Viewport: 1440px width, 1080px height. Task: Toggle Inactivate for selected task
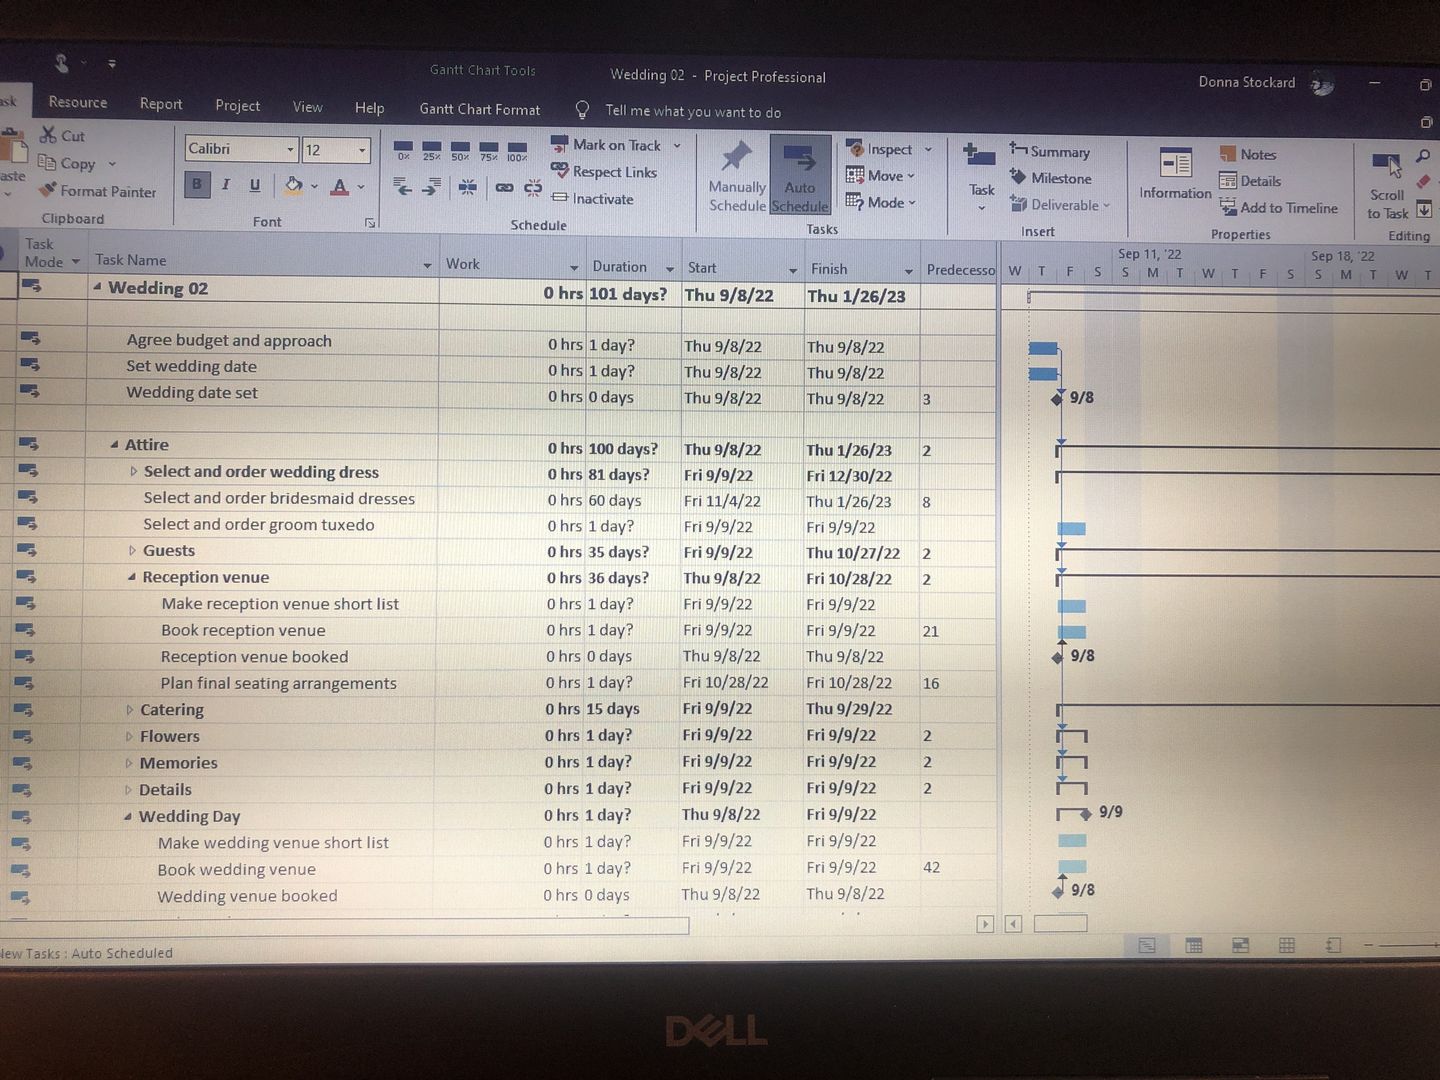(x=592, y=198)
